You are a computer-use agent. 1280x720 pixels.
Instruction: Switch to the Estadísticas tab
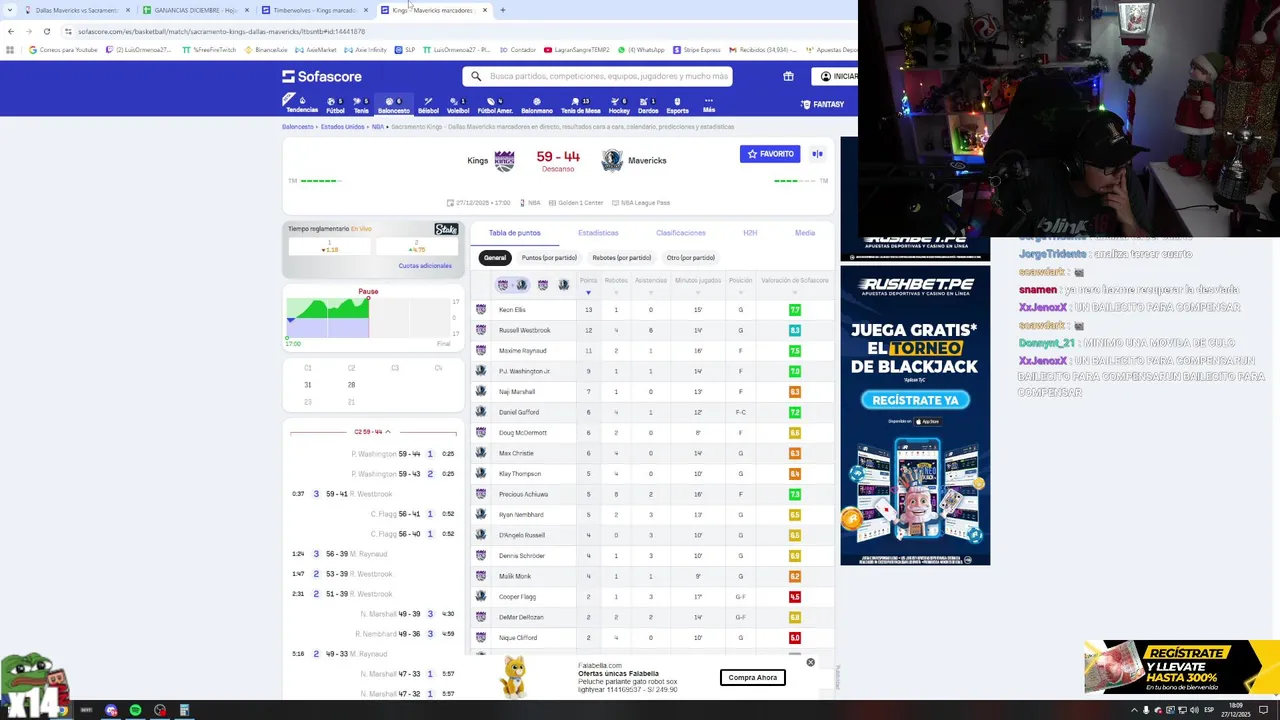click(x=598, y=233)
